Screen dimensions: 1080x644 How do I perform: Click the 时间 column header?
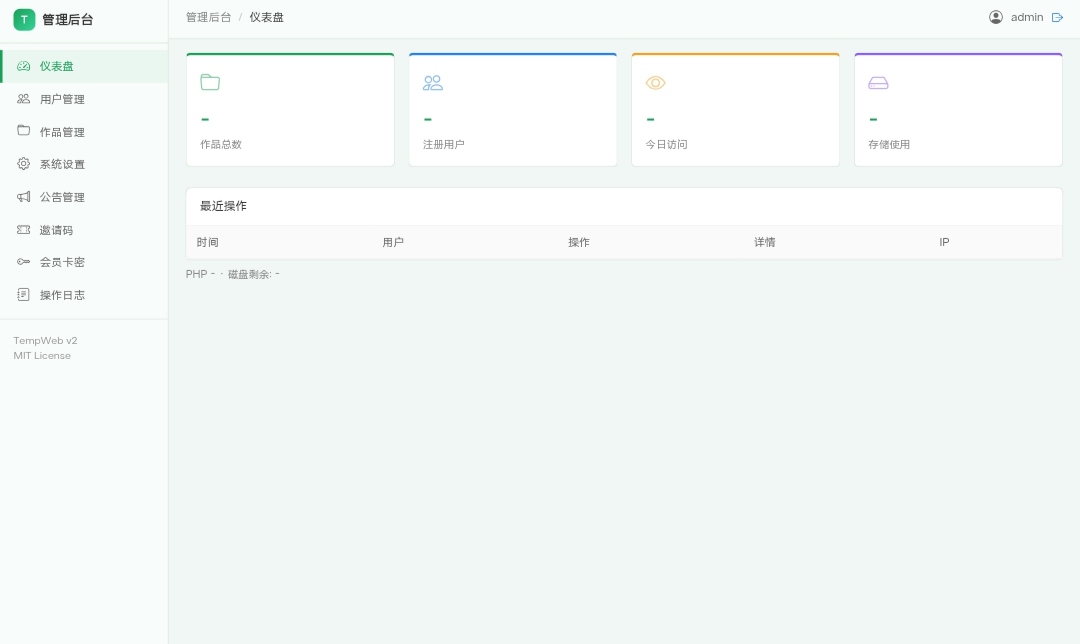(207, 242)
